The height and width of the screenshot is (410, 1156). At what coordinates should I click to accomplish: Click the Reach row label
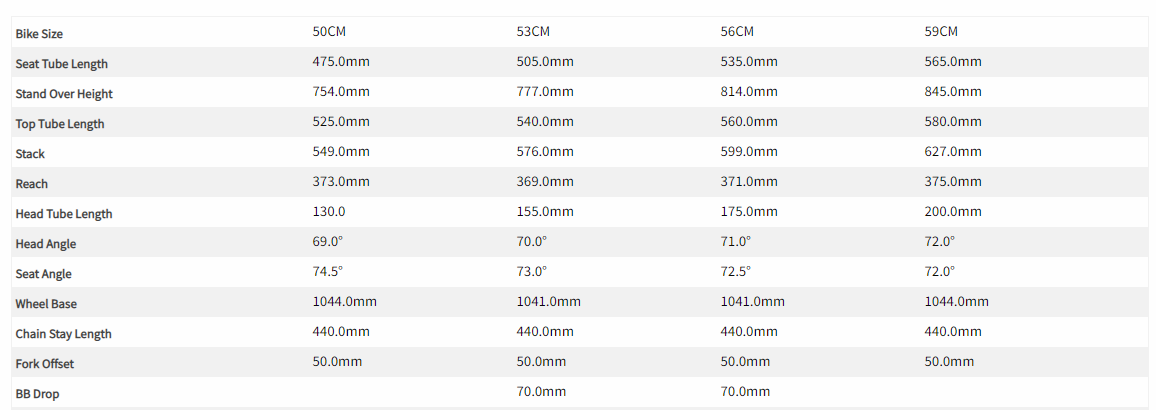point(32,184)
